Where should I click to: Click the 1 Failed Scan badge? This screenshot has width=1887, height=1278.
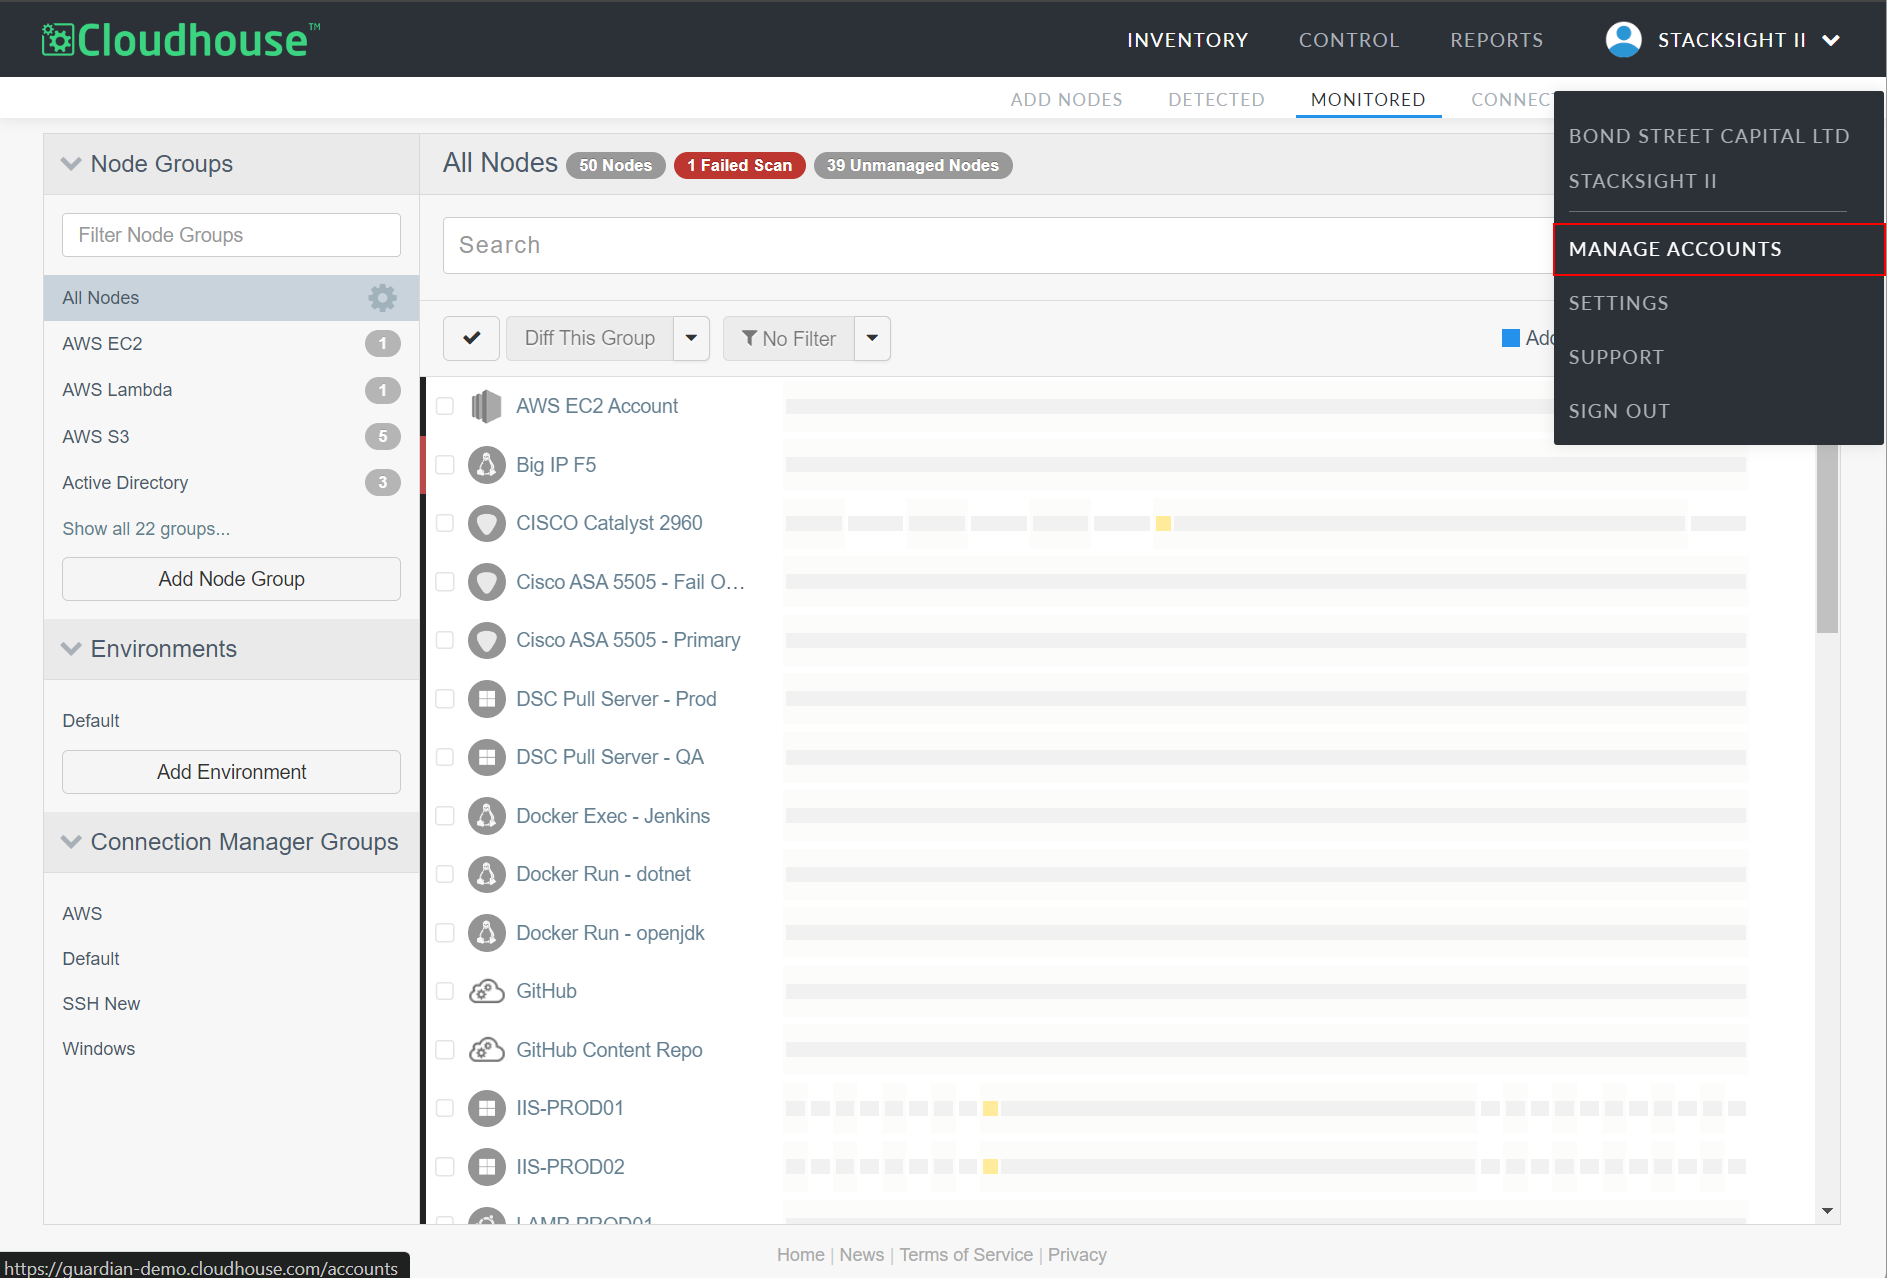pos(740,165)
